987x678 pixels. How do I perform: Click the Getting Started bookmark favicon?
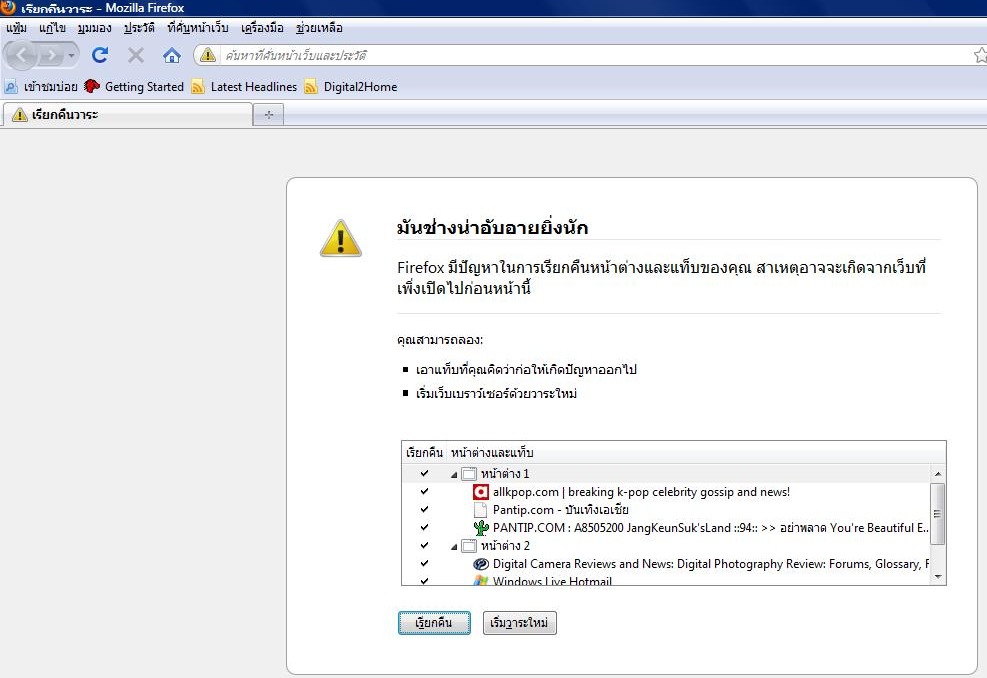[92, 86]
